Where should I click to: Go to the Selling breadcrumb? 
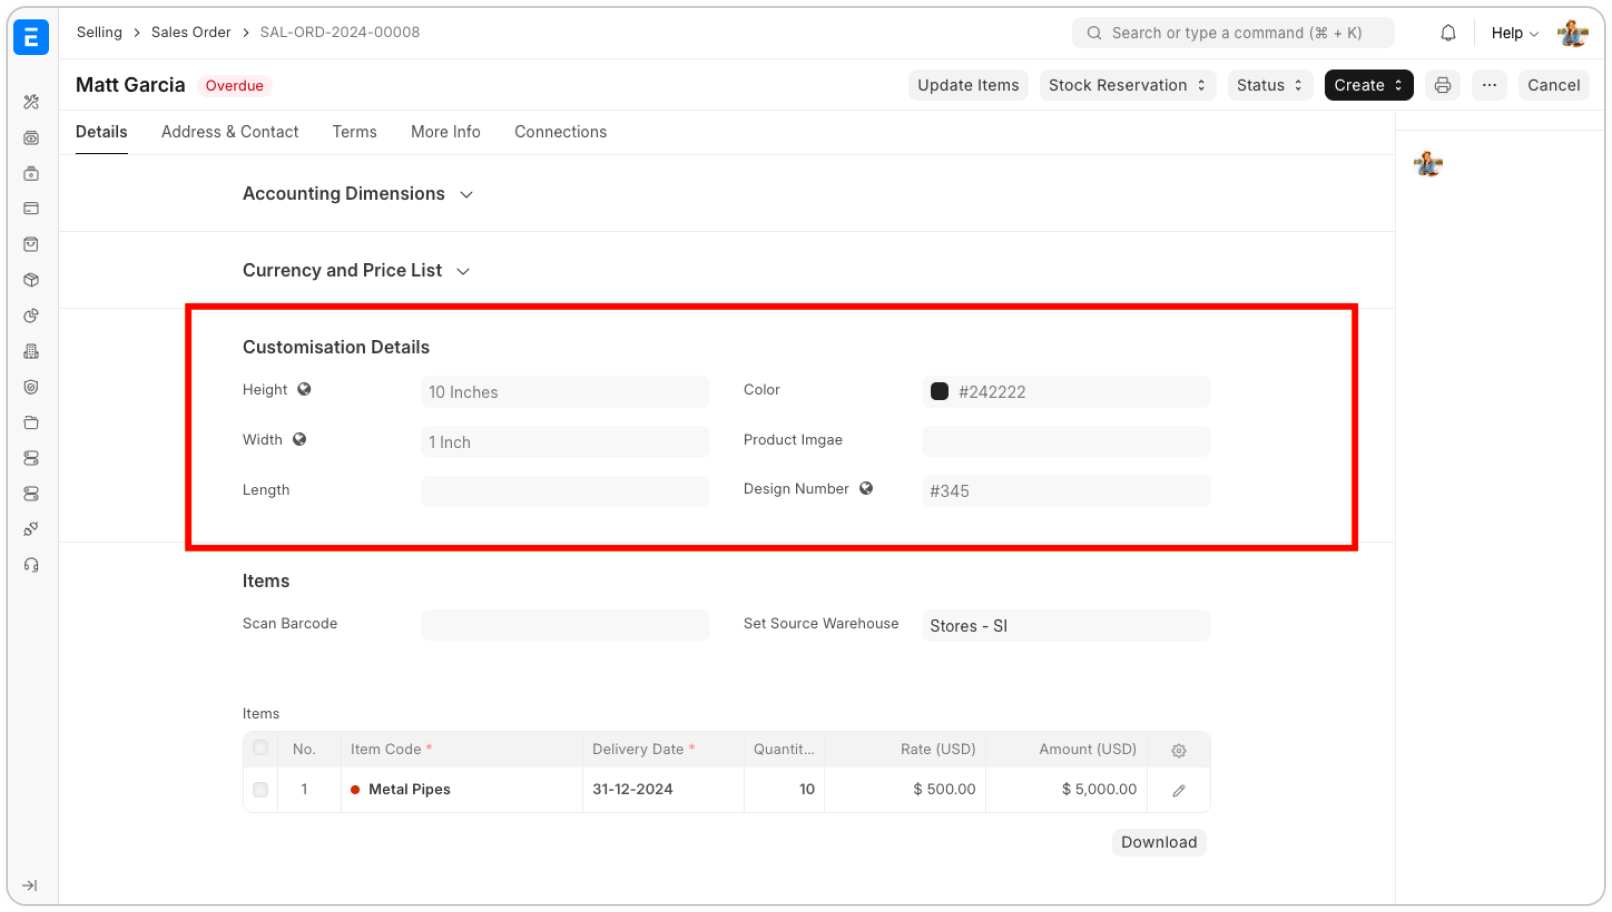tap(99, 32)
